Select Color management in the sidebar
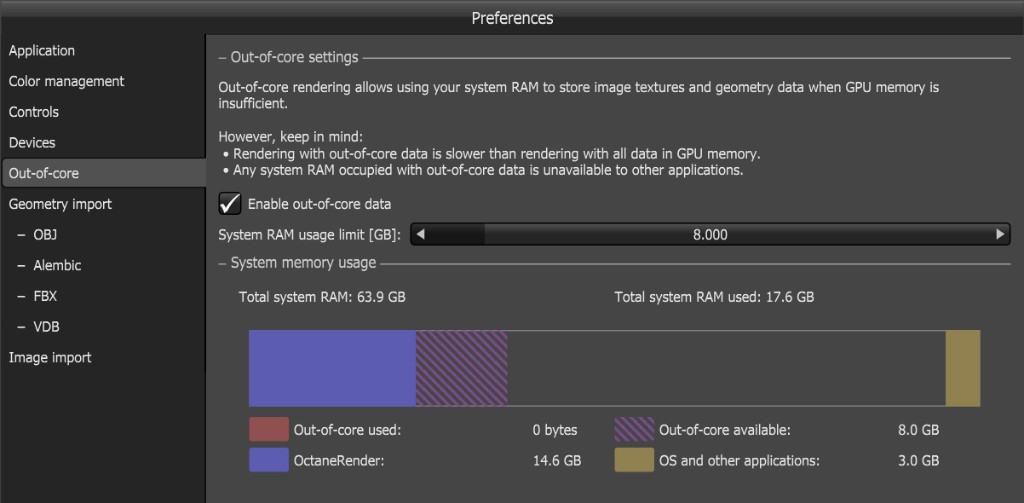 click(x=66, y=82)
